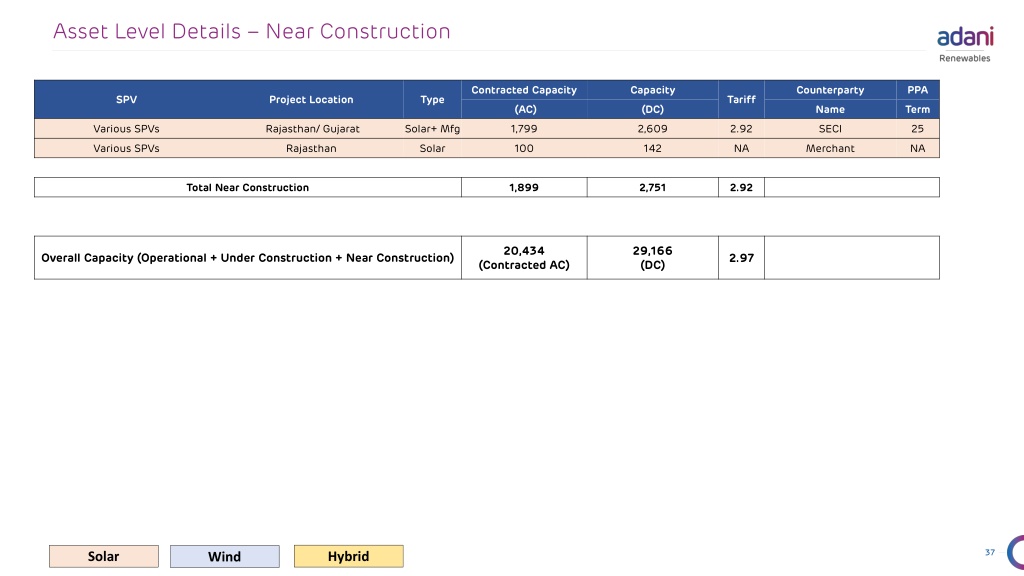
Task: Select the 1,899 total AC value
Action: click(524, 187)
